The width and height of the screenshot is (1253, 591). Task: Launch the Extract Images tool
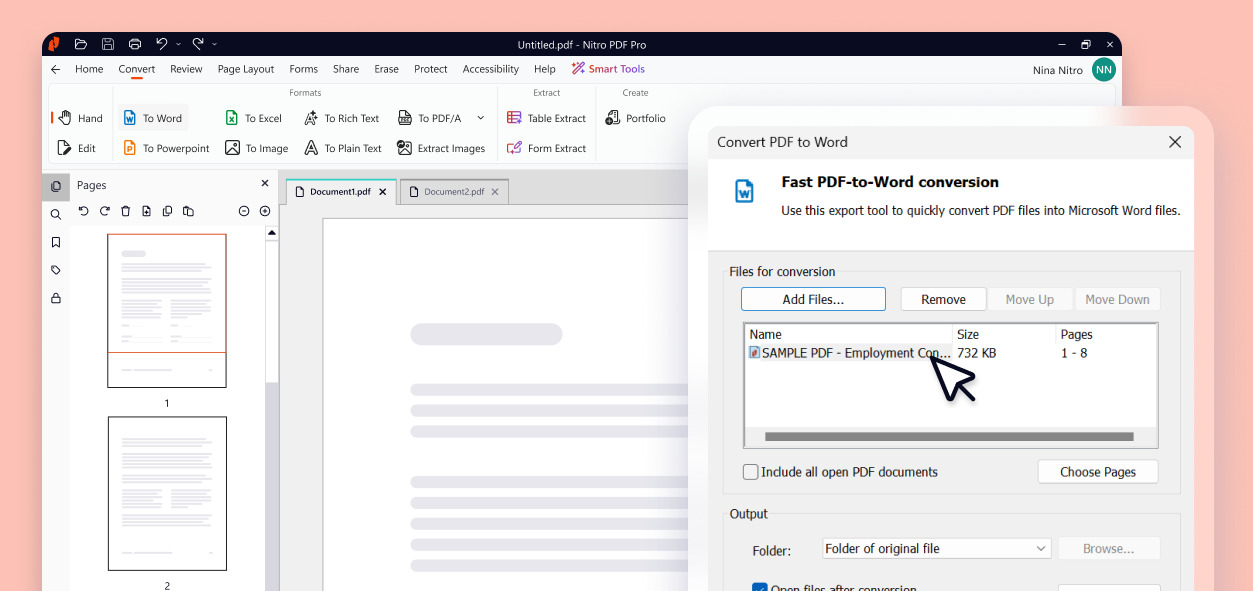click(441, 148)
